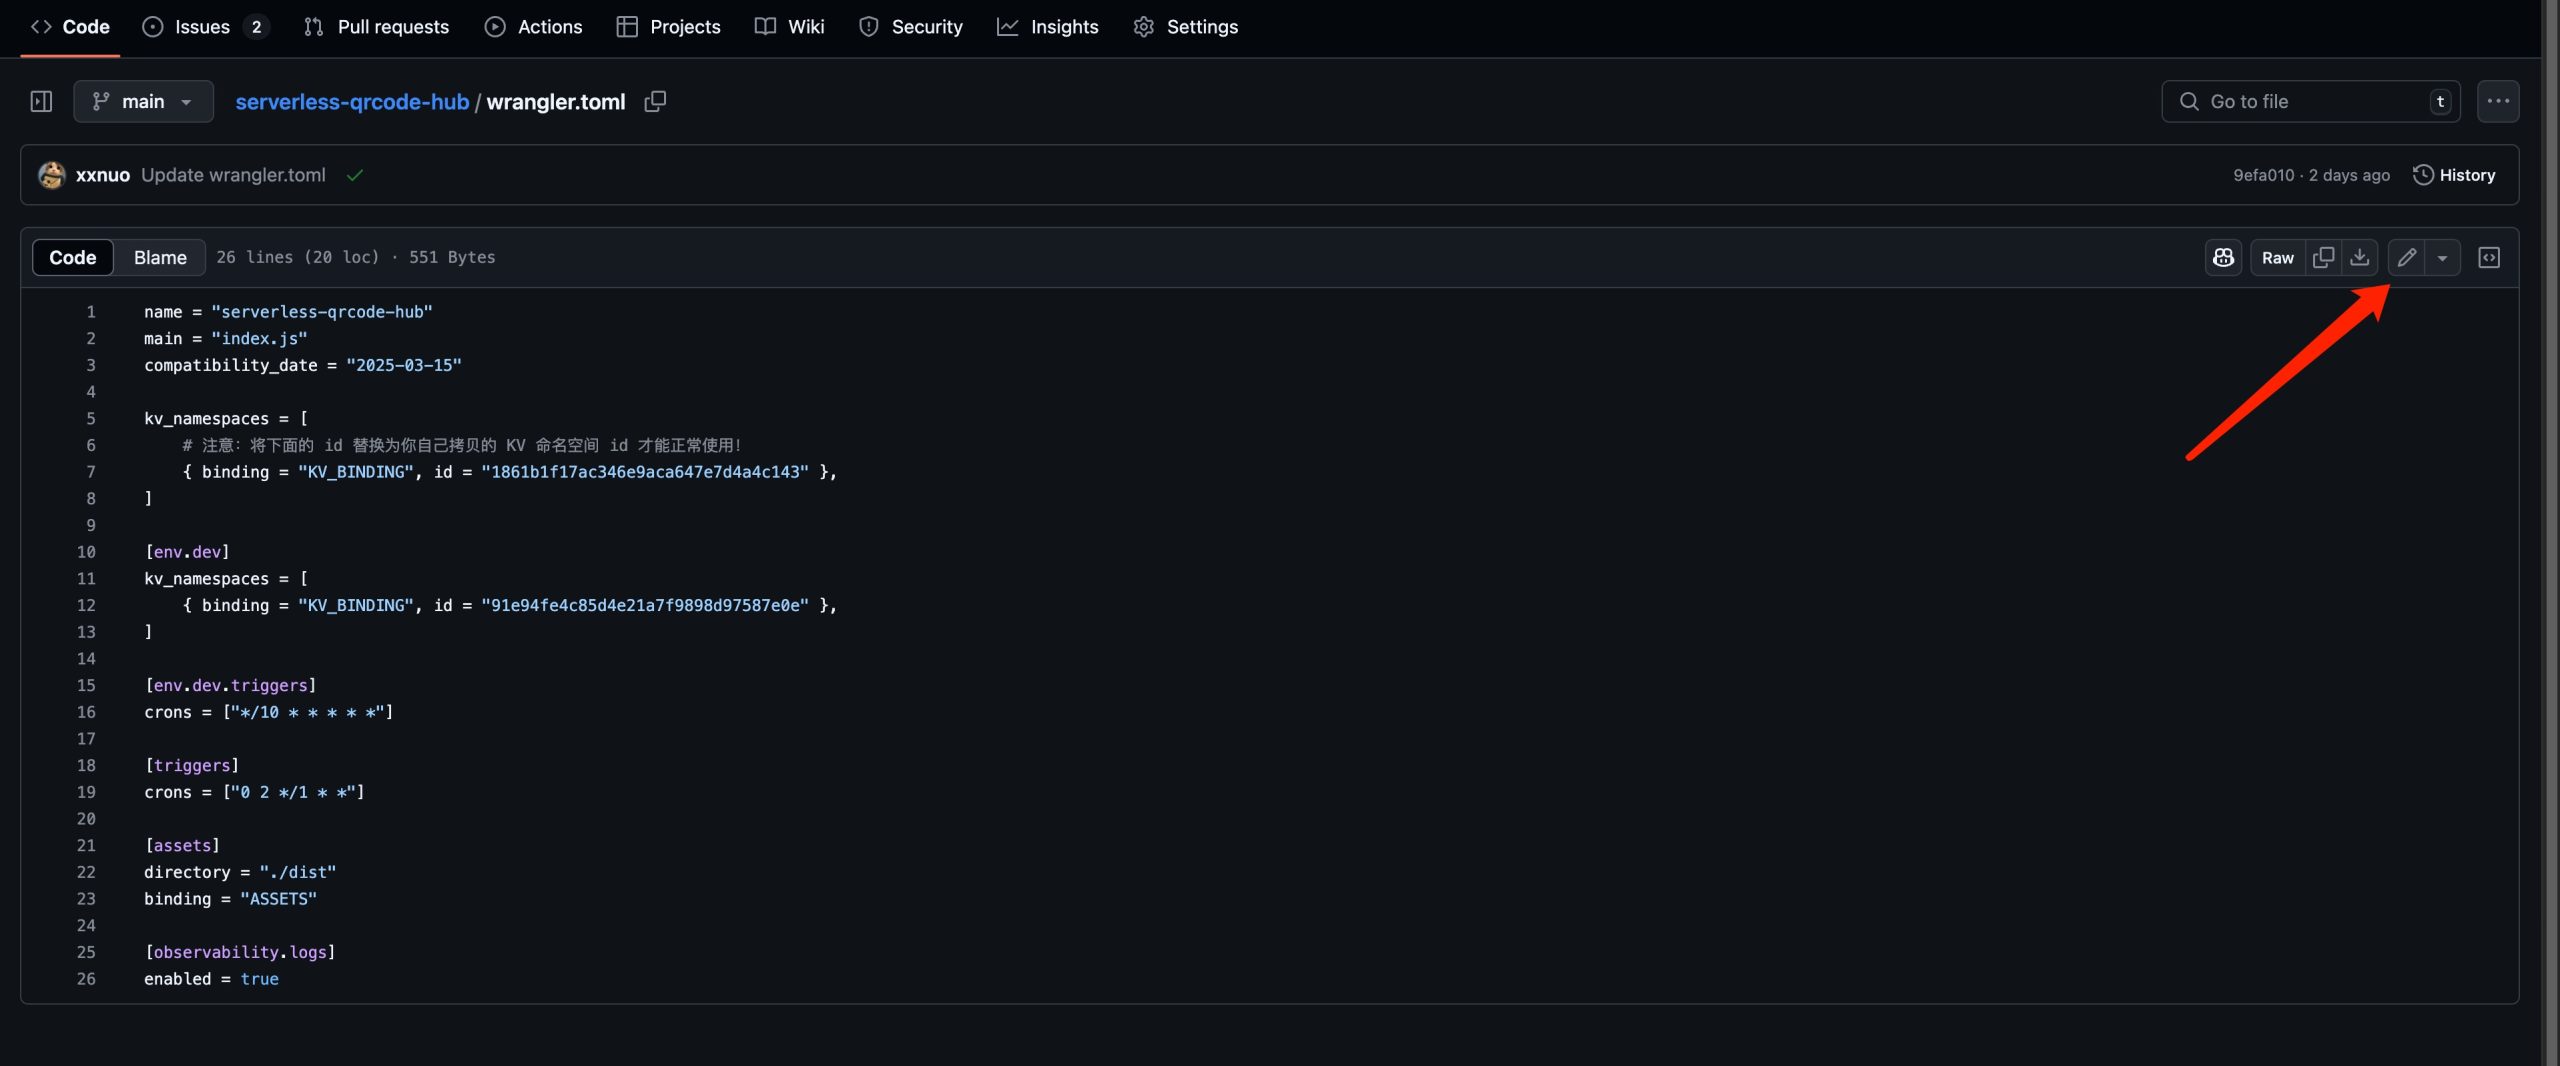Open the three-dot more options menu

[2497, 102]
